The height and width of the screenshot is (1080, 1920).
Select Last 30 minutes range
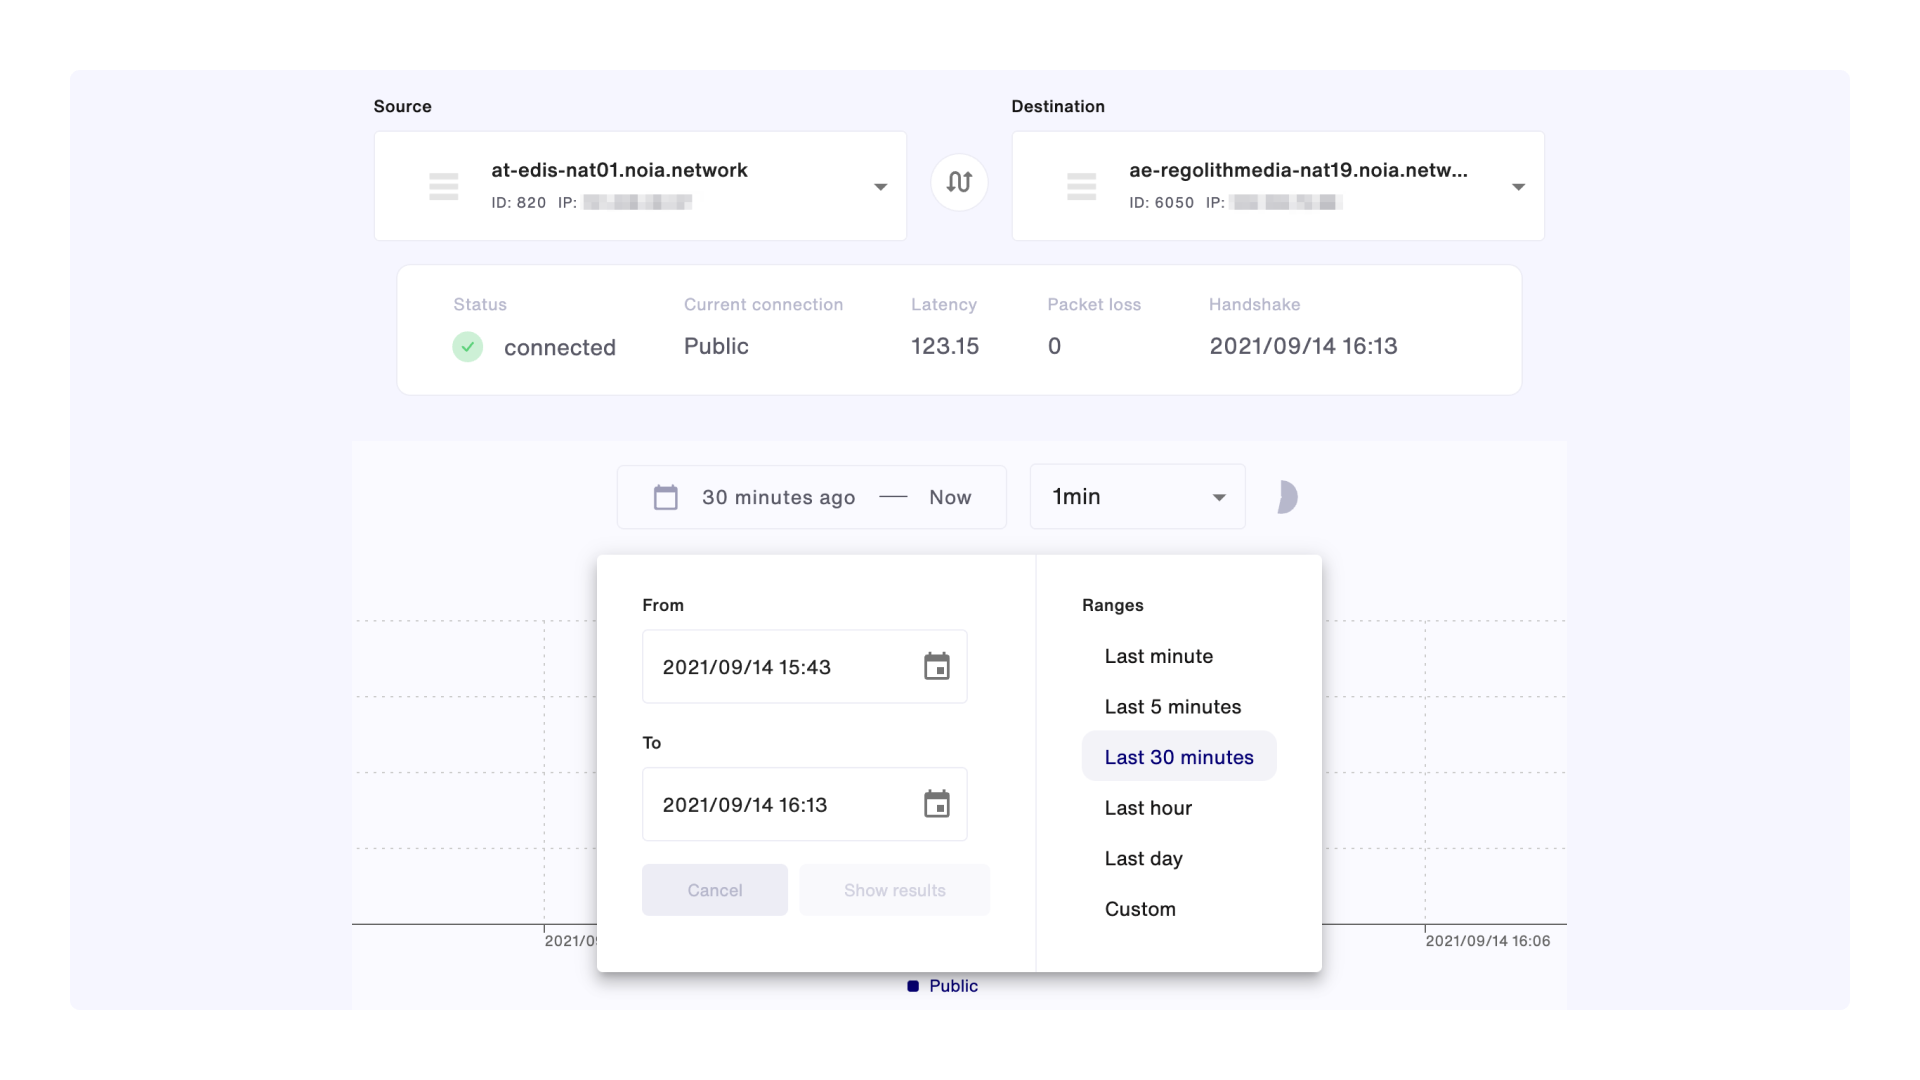pyautogui.click(x=1178, y=757)
